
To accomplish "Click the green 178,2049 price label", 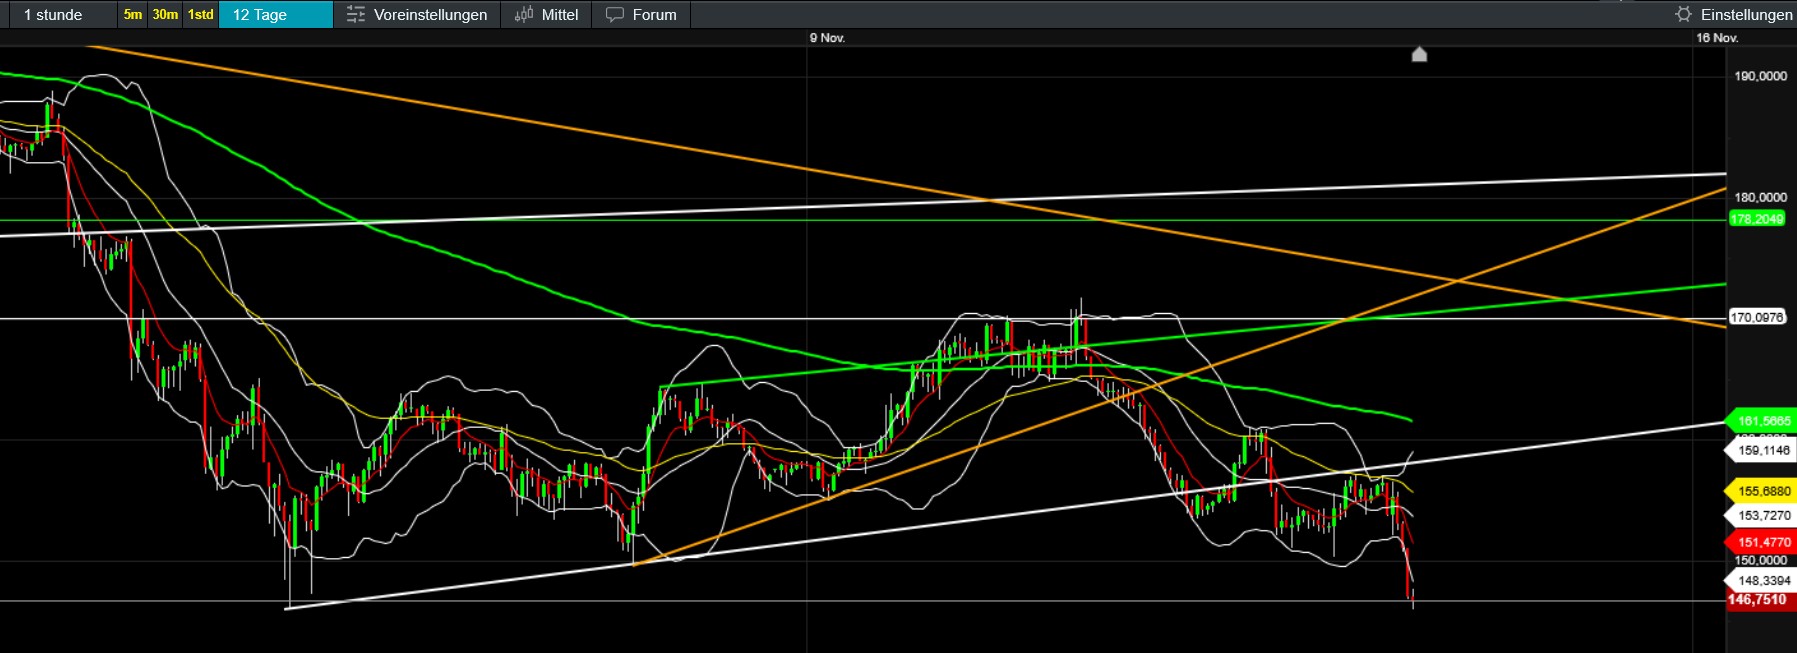I will tap(1756, 219).
